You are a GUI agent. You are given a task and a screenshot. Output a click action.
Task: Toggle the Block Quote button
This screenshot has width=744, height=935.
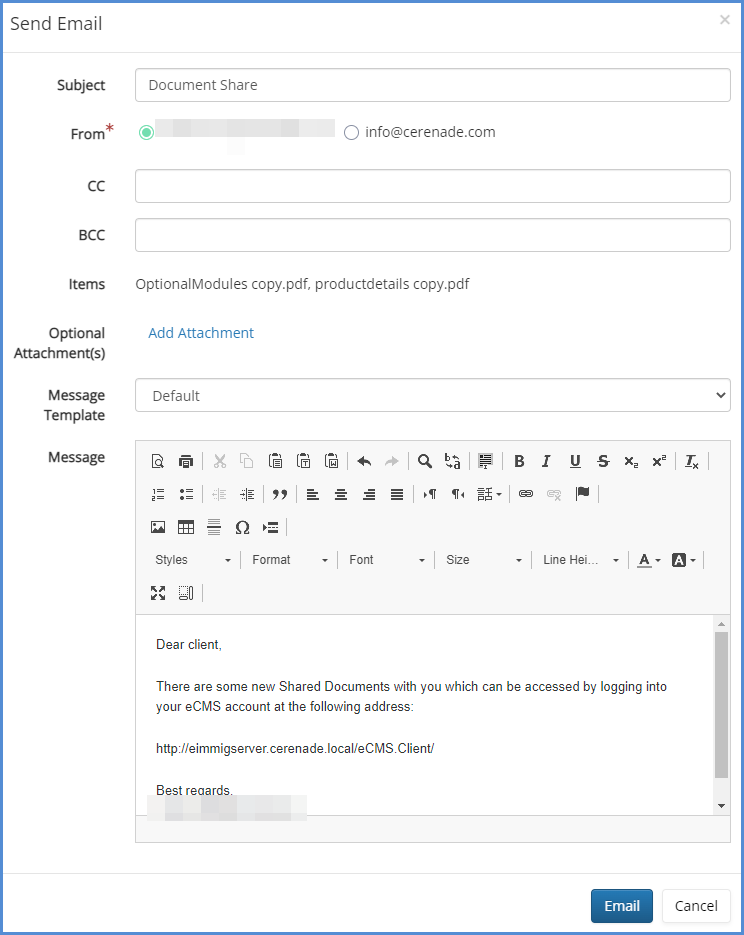[280, 494]
